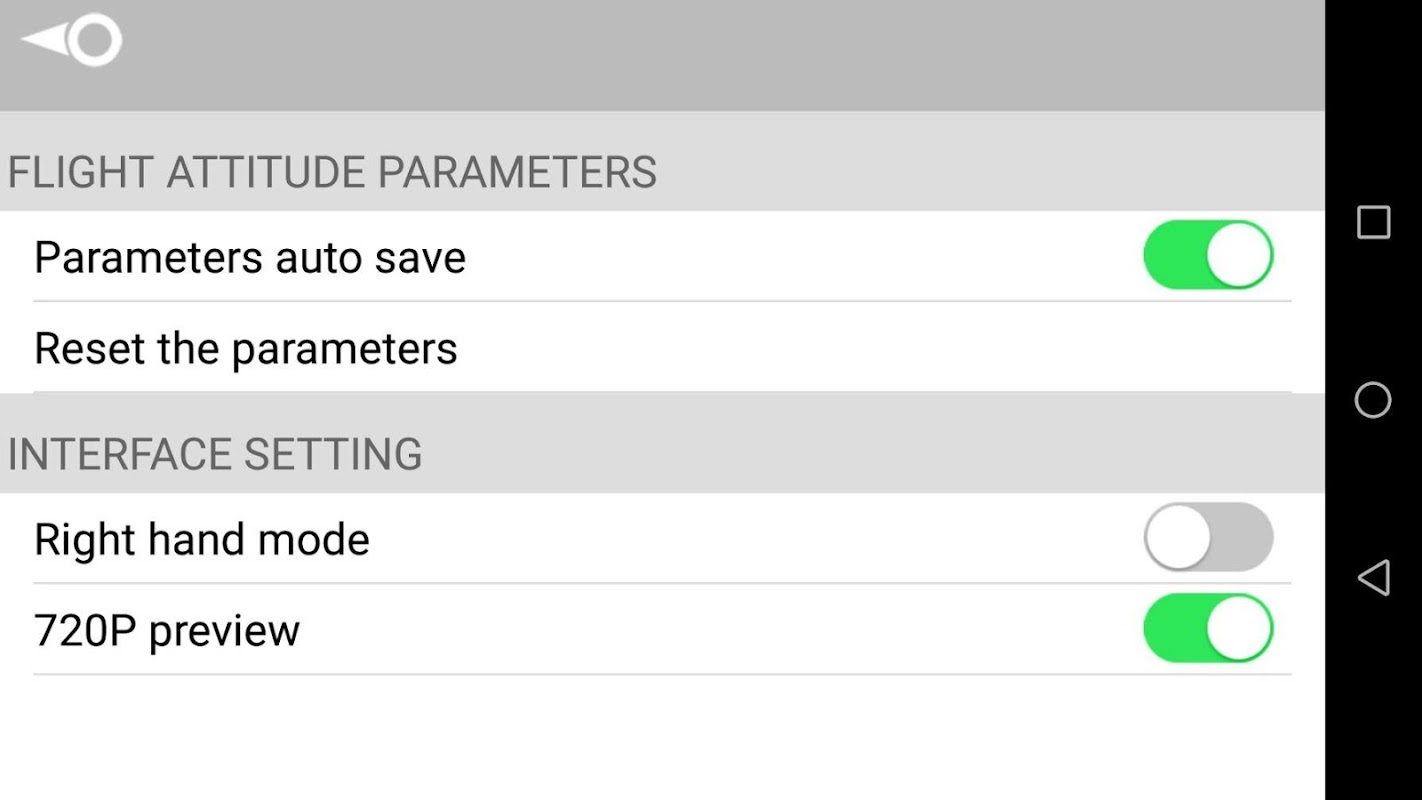Tap the circle part of header back icon
The image size is (1422, 800).
click(x=96, y=40)
